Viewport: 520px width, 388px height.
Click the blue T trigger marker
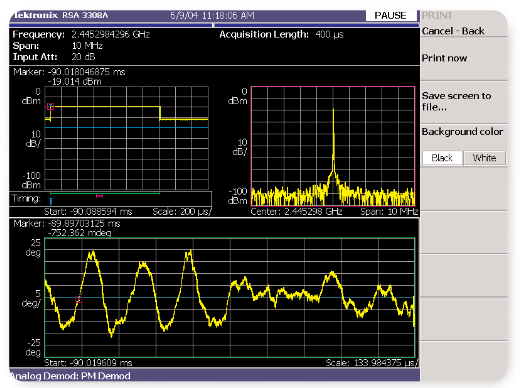tap(51, 201)
